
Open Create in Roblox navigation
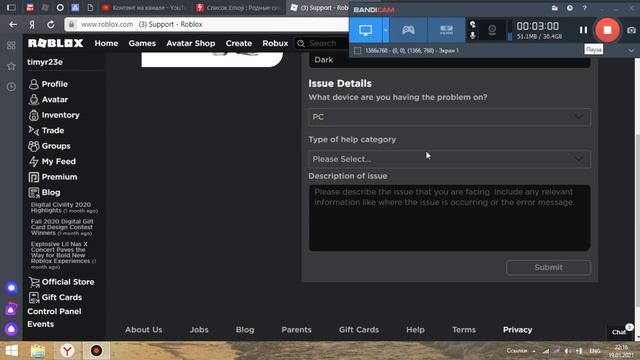pyautogui.click(x=239, y=43)
